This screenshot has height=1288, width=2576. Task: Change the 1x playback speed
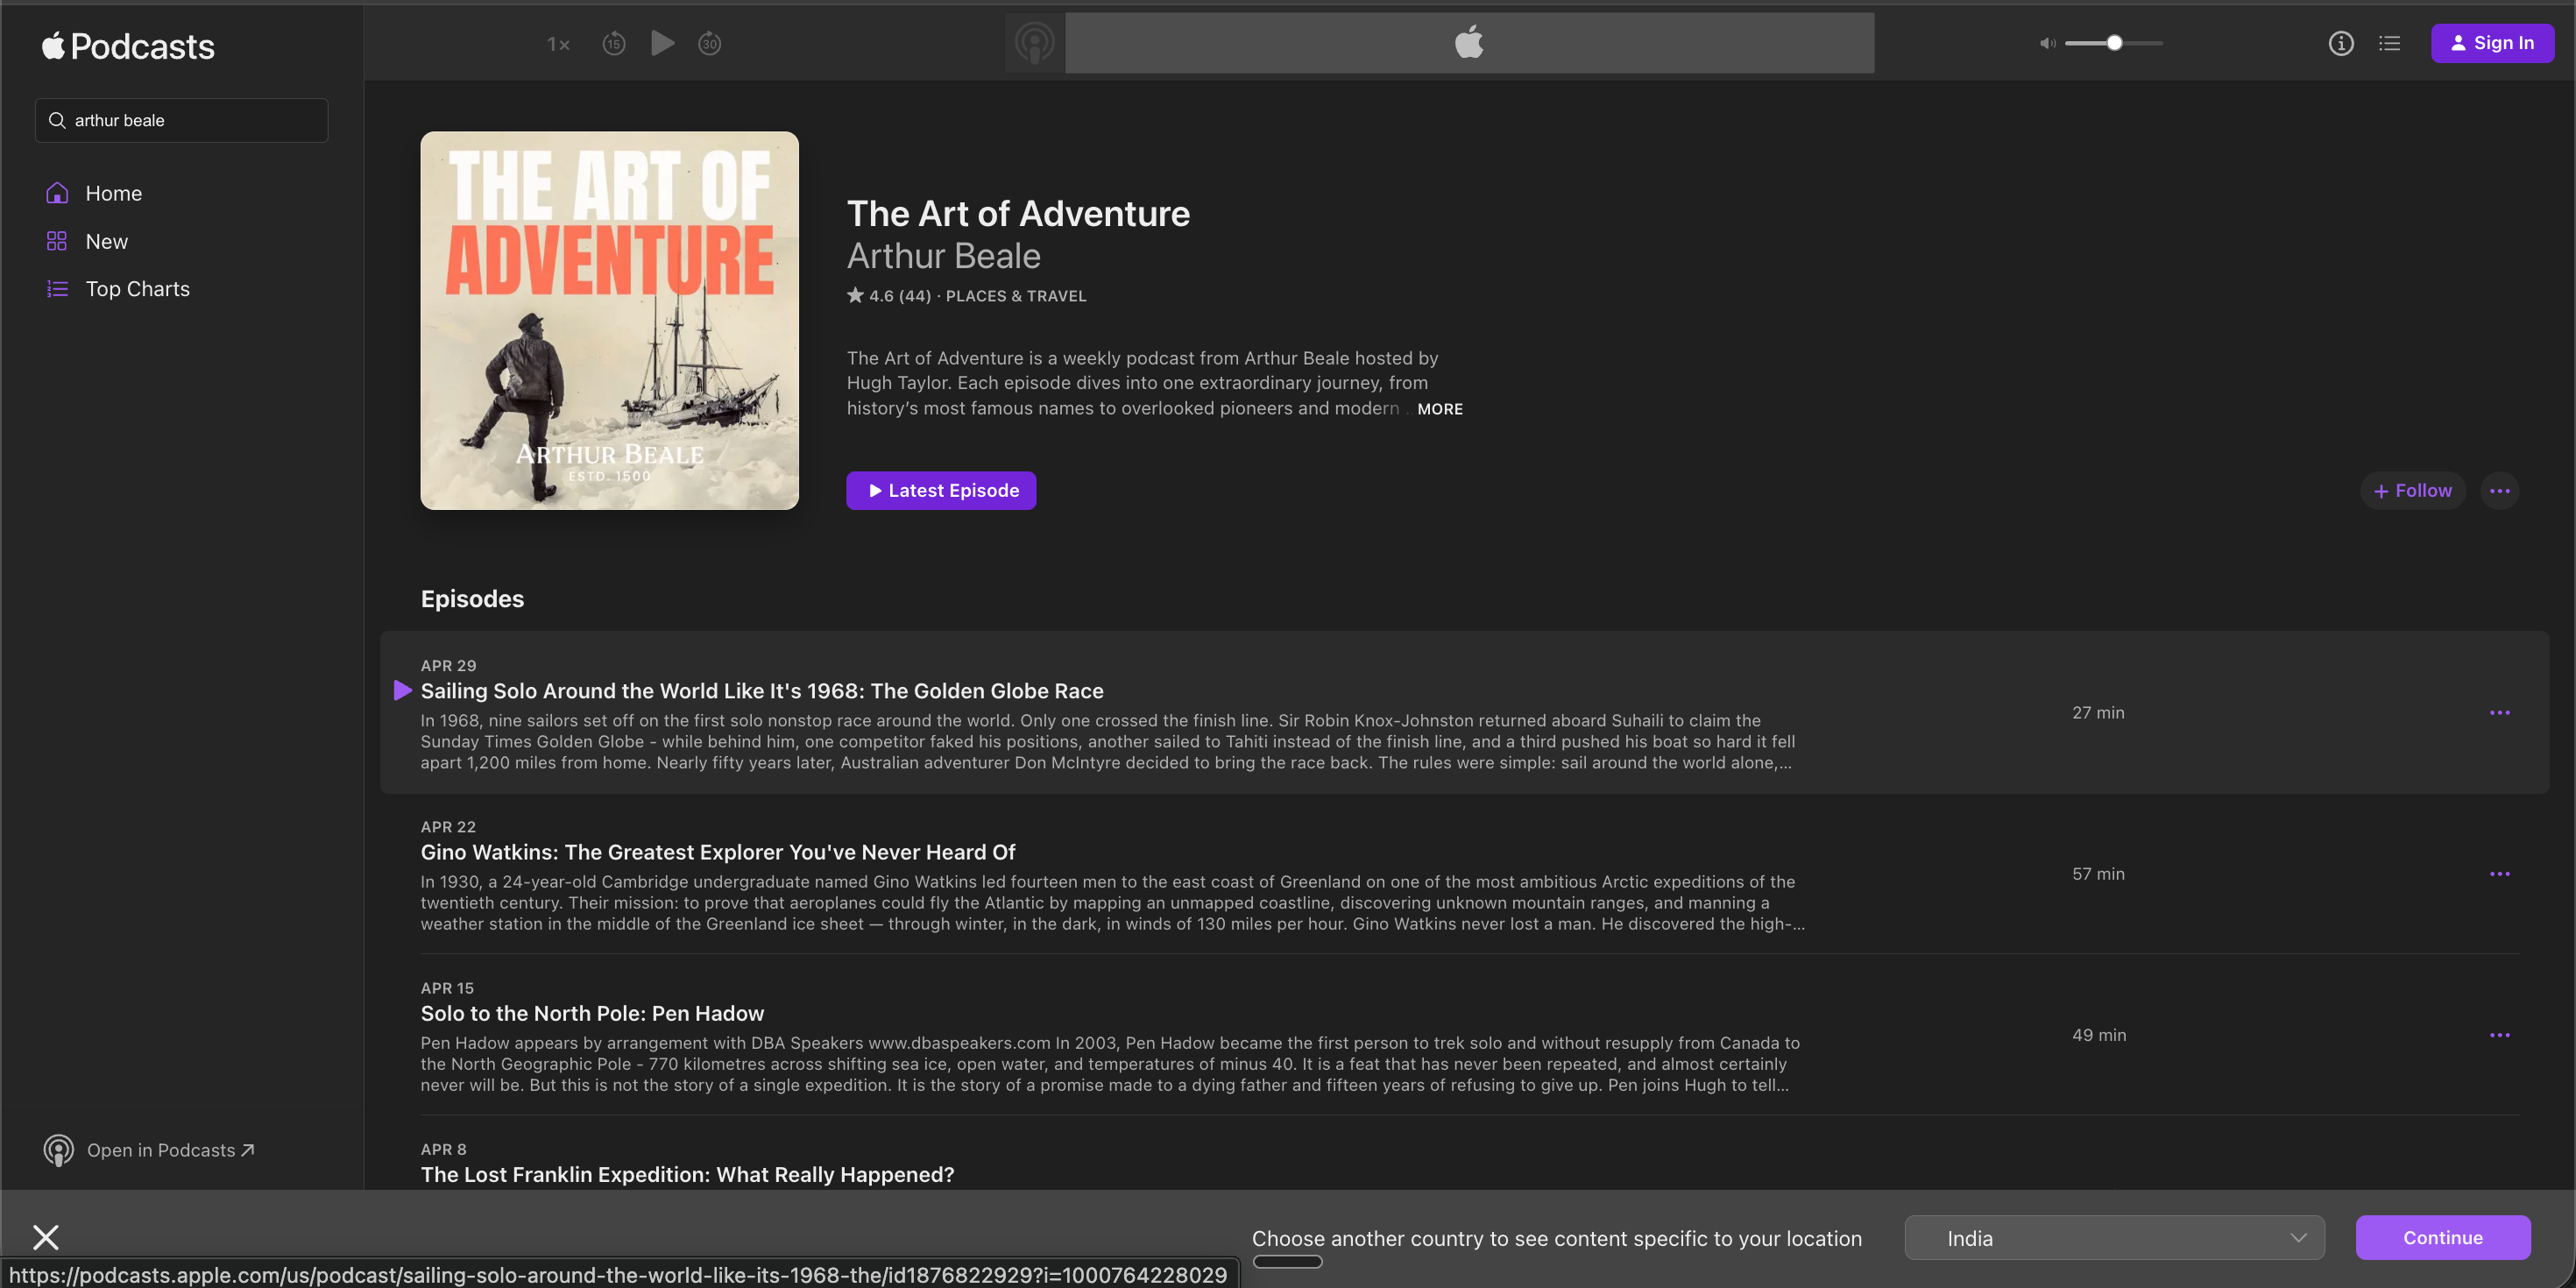click(558, 44)
